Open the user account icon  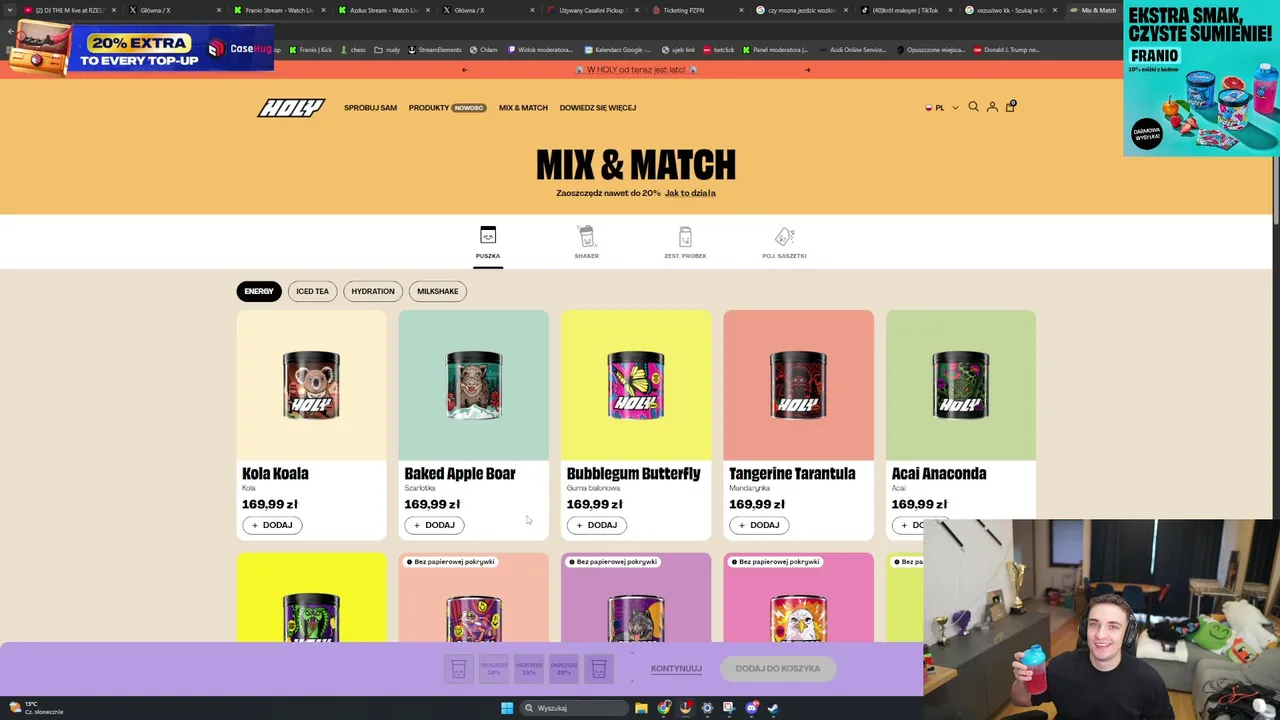tap(992, 107)
